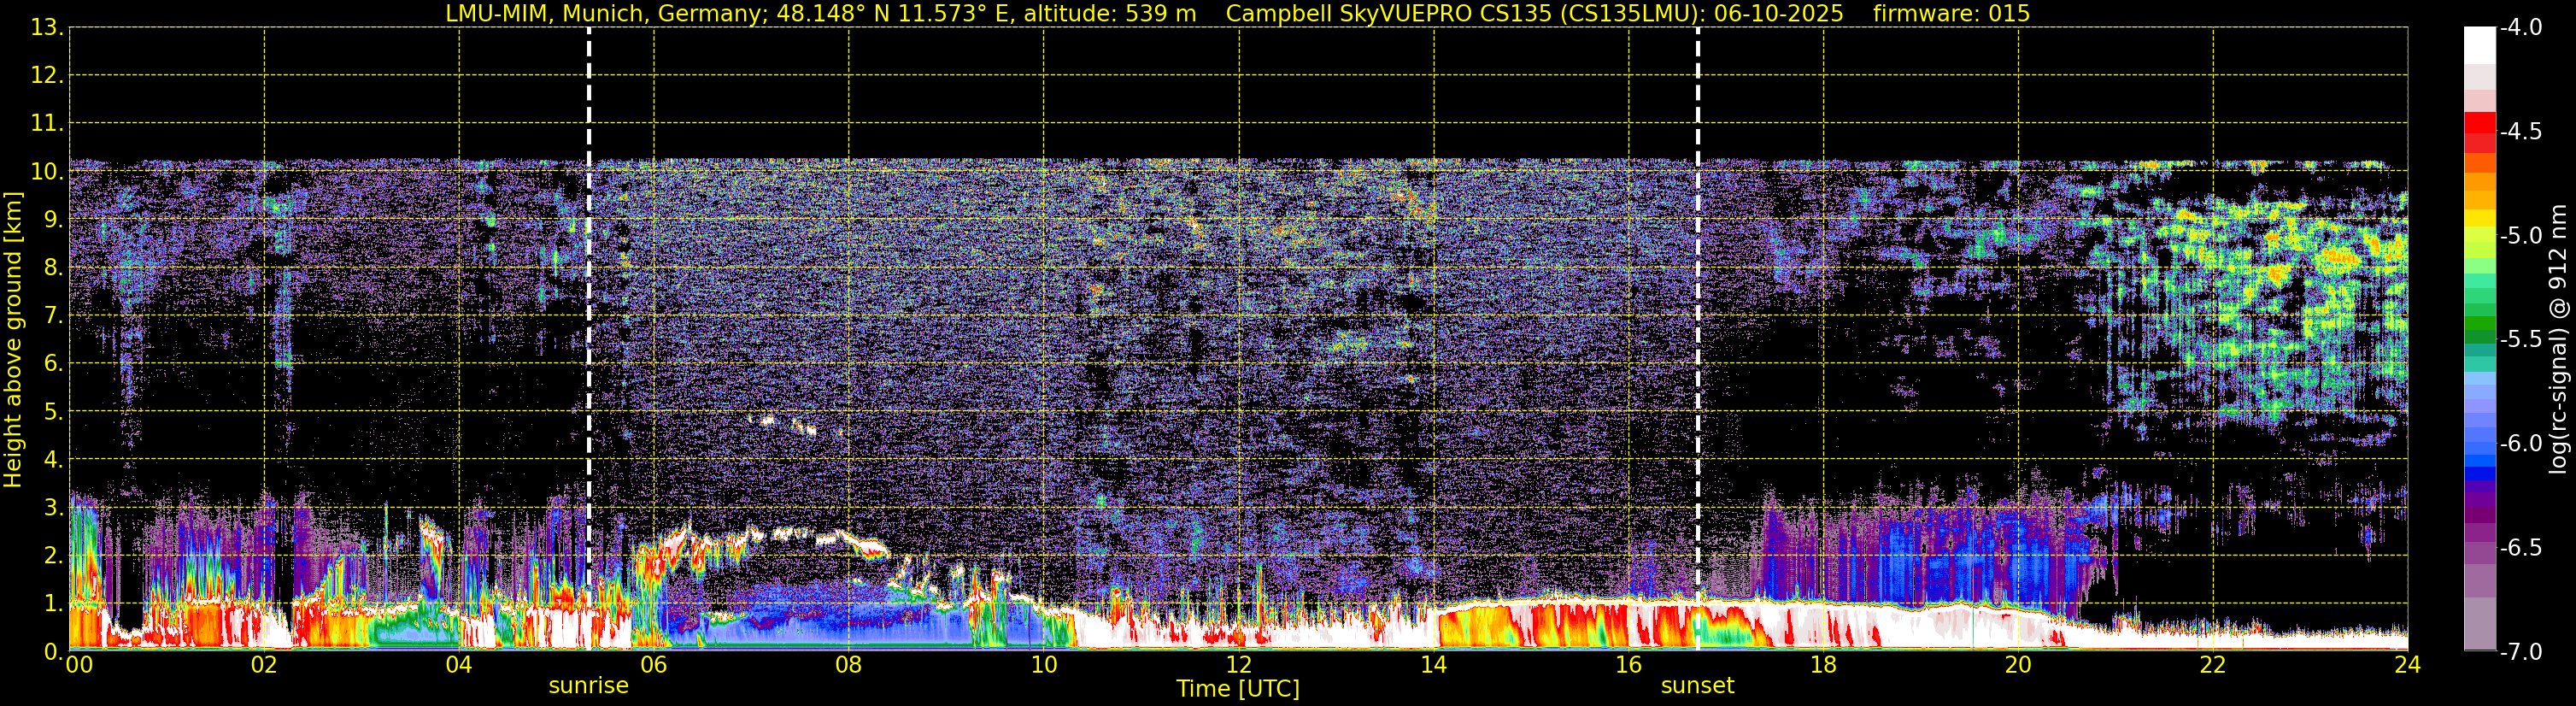The width and height of the screenshot is (2576, 706).
Task: Click the '16' time-axis tick label
Action: click(1628, 666)
